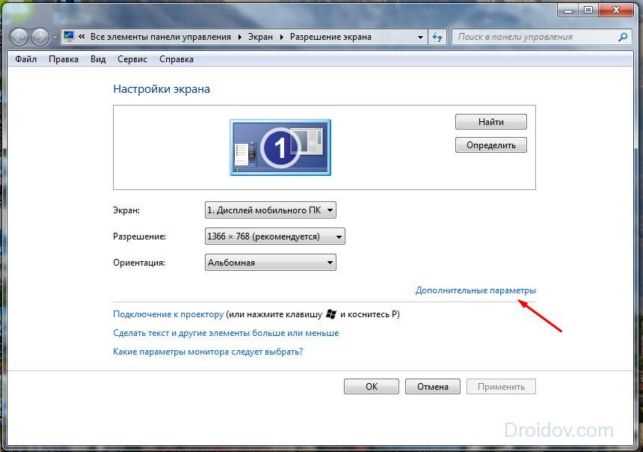Refresh the page with the refresh icon

(437, 37)
